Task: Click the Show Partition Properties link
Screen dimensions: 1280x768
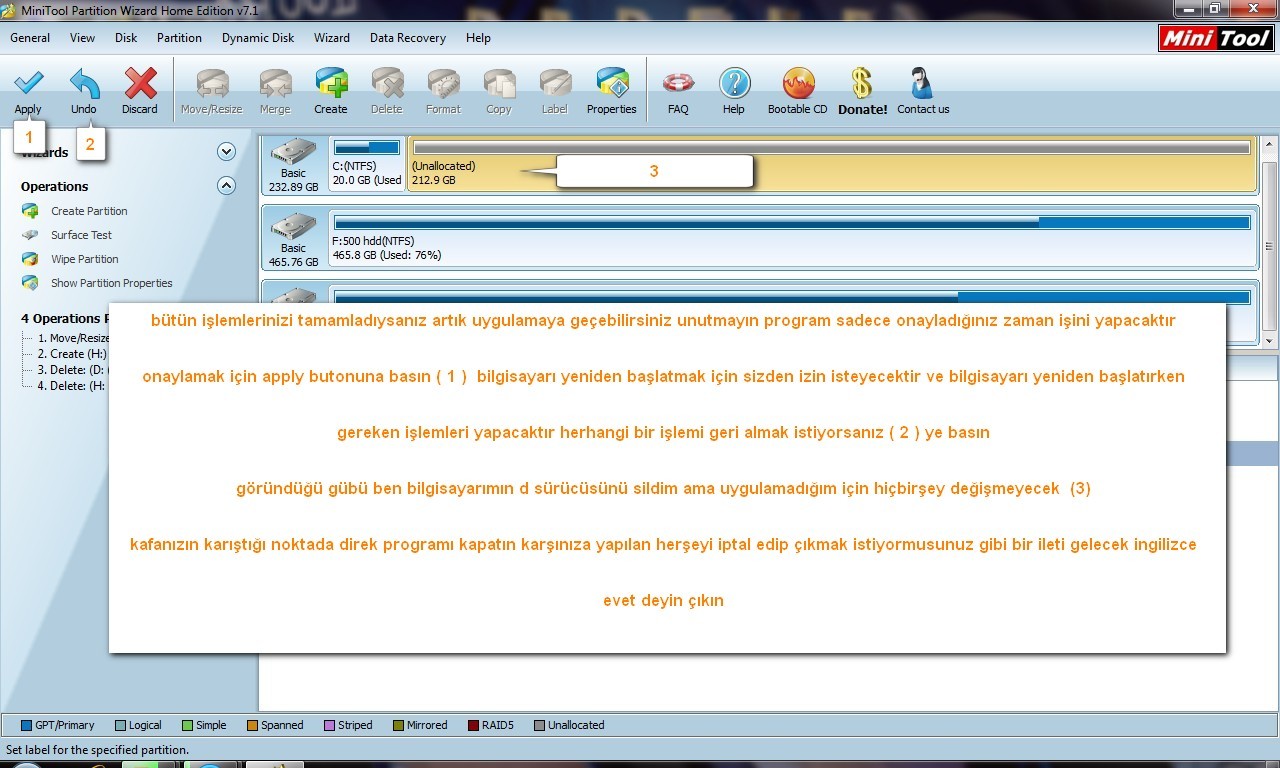Action: (112, 283)
